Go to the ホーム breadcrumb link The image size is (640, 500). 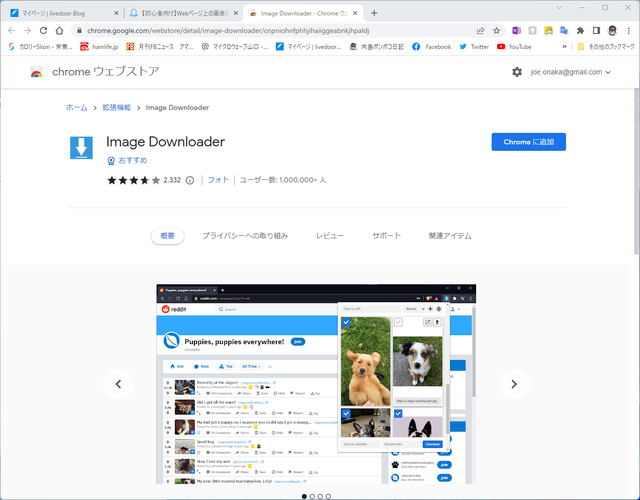76,108
